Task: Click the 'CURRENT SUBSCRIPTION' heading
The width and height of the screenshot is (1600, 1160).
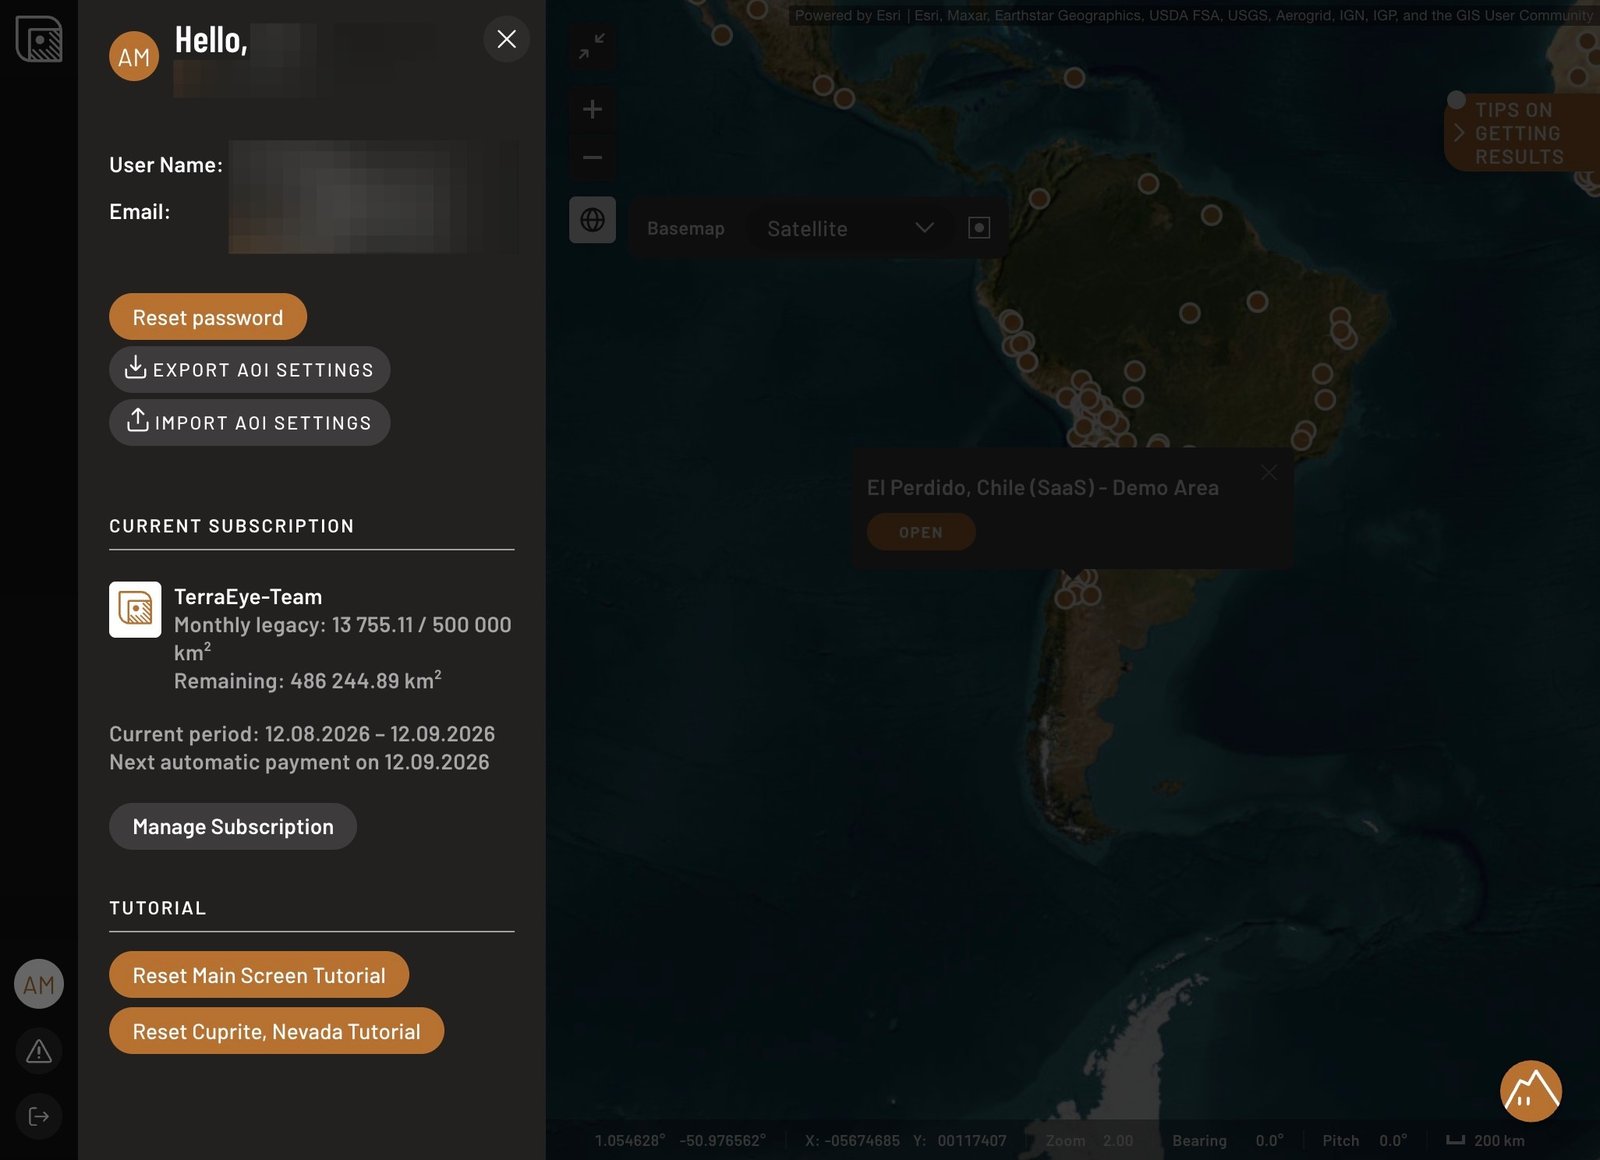Action: click(x=232, y=526)
